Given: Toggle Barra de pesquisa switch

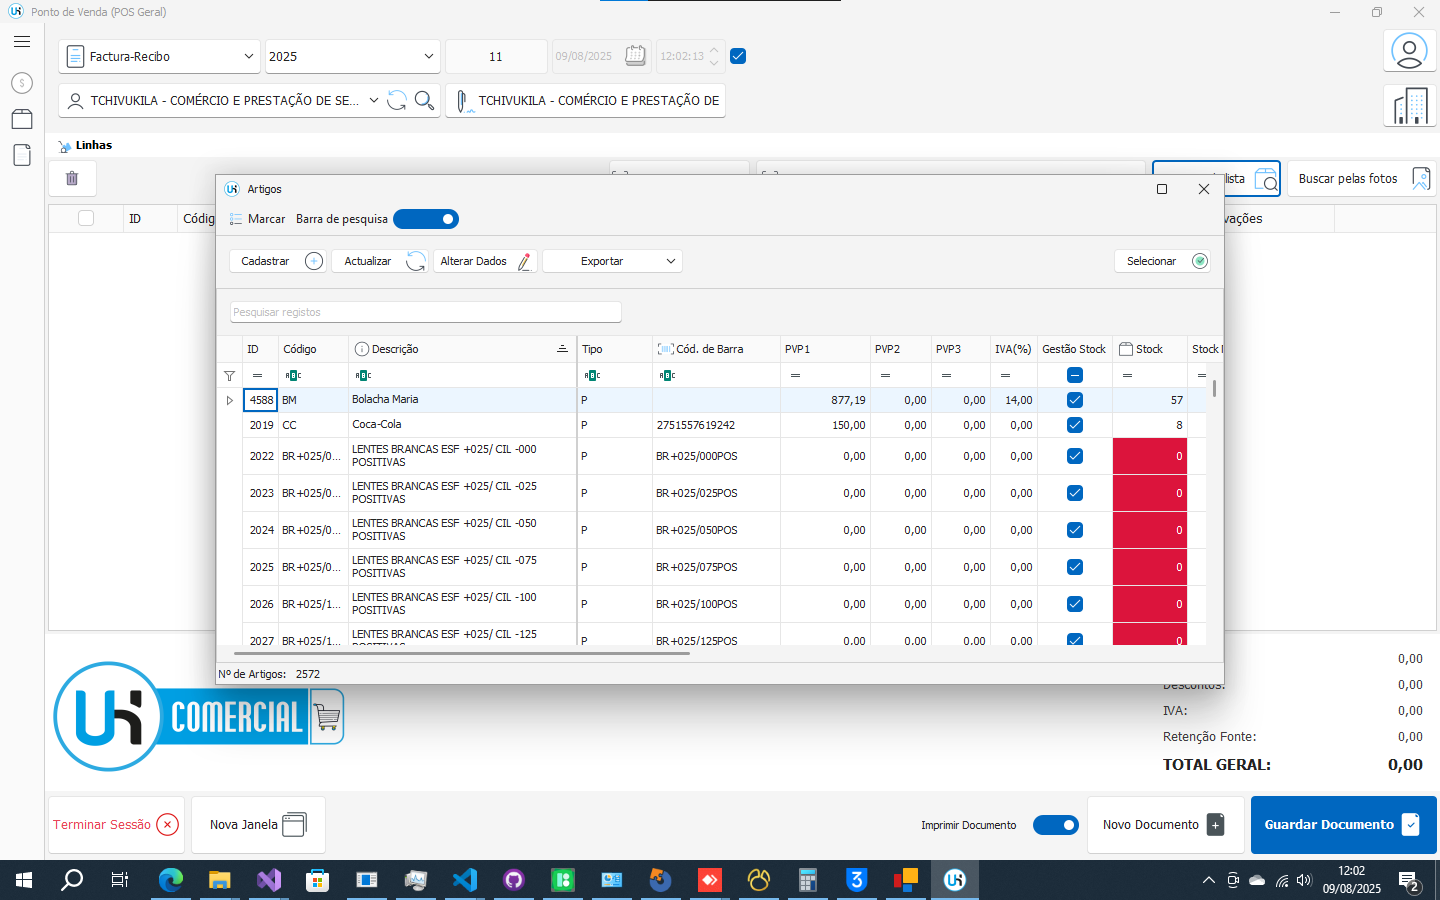Looking at the screenshot, I should click(x=426, y=219).
